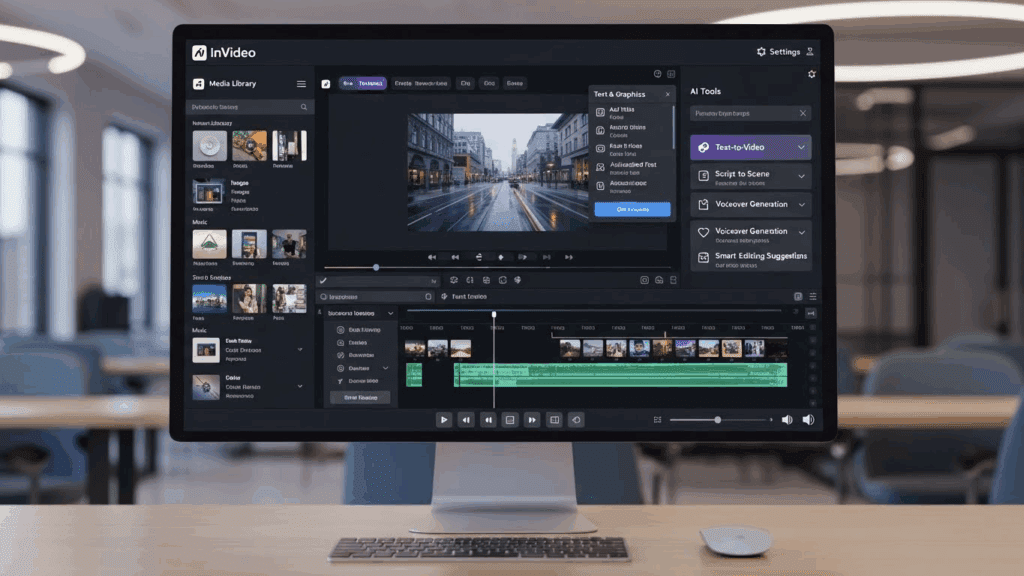Screen dimensions: 1024x576
Task: Click the blue button in Text & Graphics
Action: coord(632,210)
